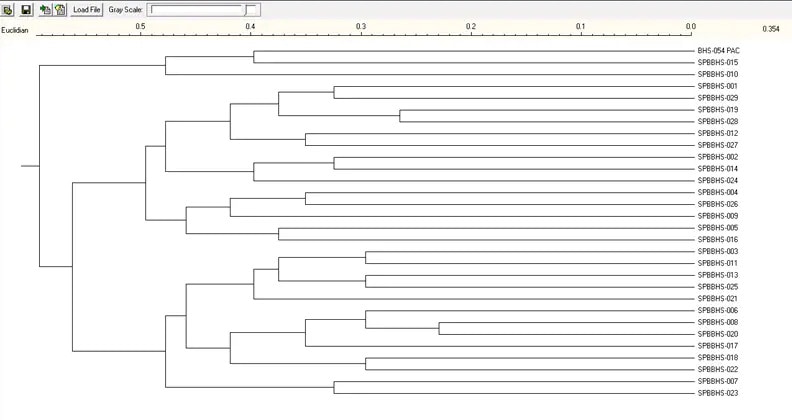This screenshot has height=420, width=792.
Task: Click the copy pages icon before Load File
Action: [60, 9]
